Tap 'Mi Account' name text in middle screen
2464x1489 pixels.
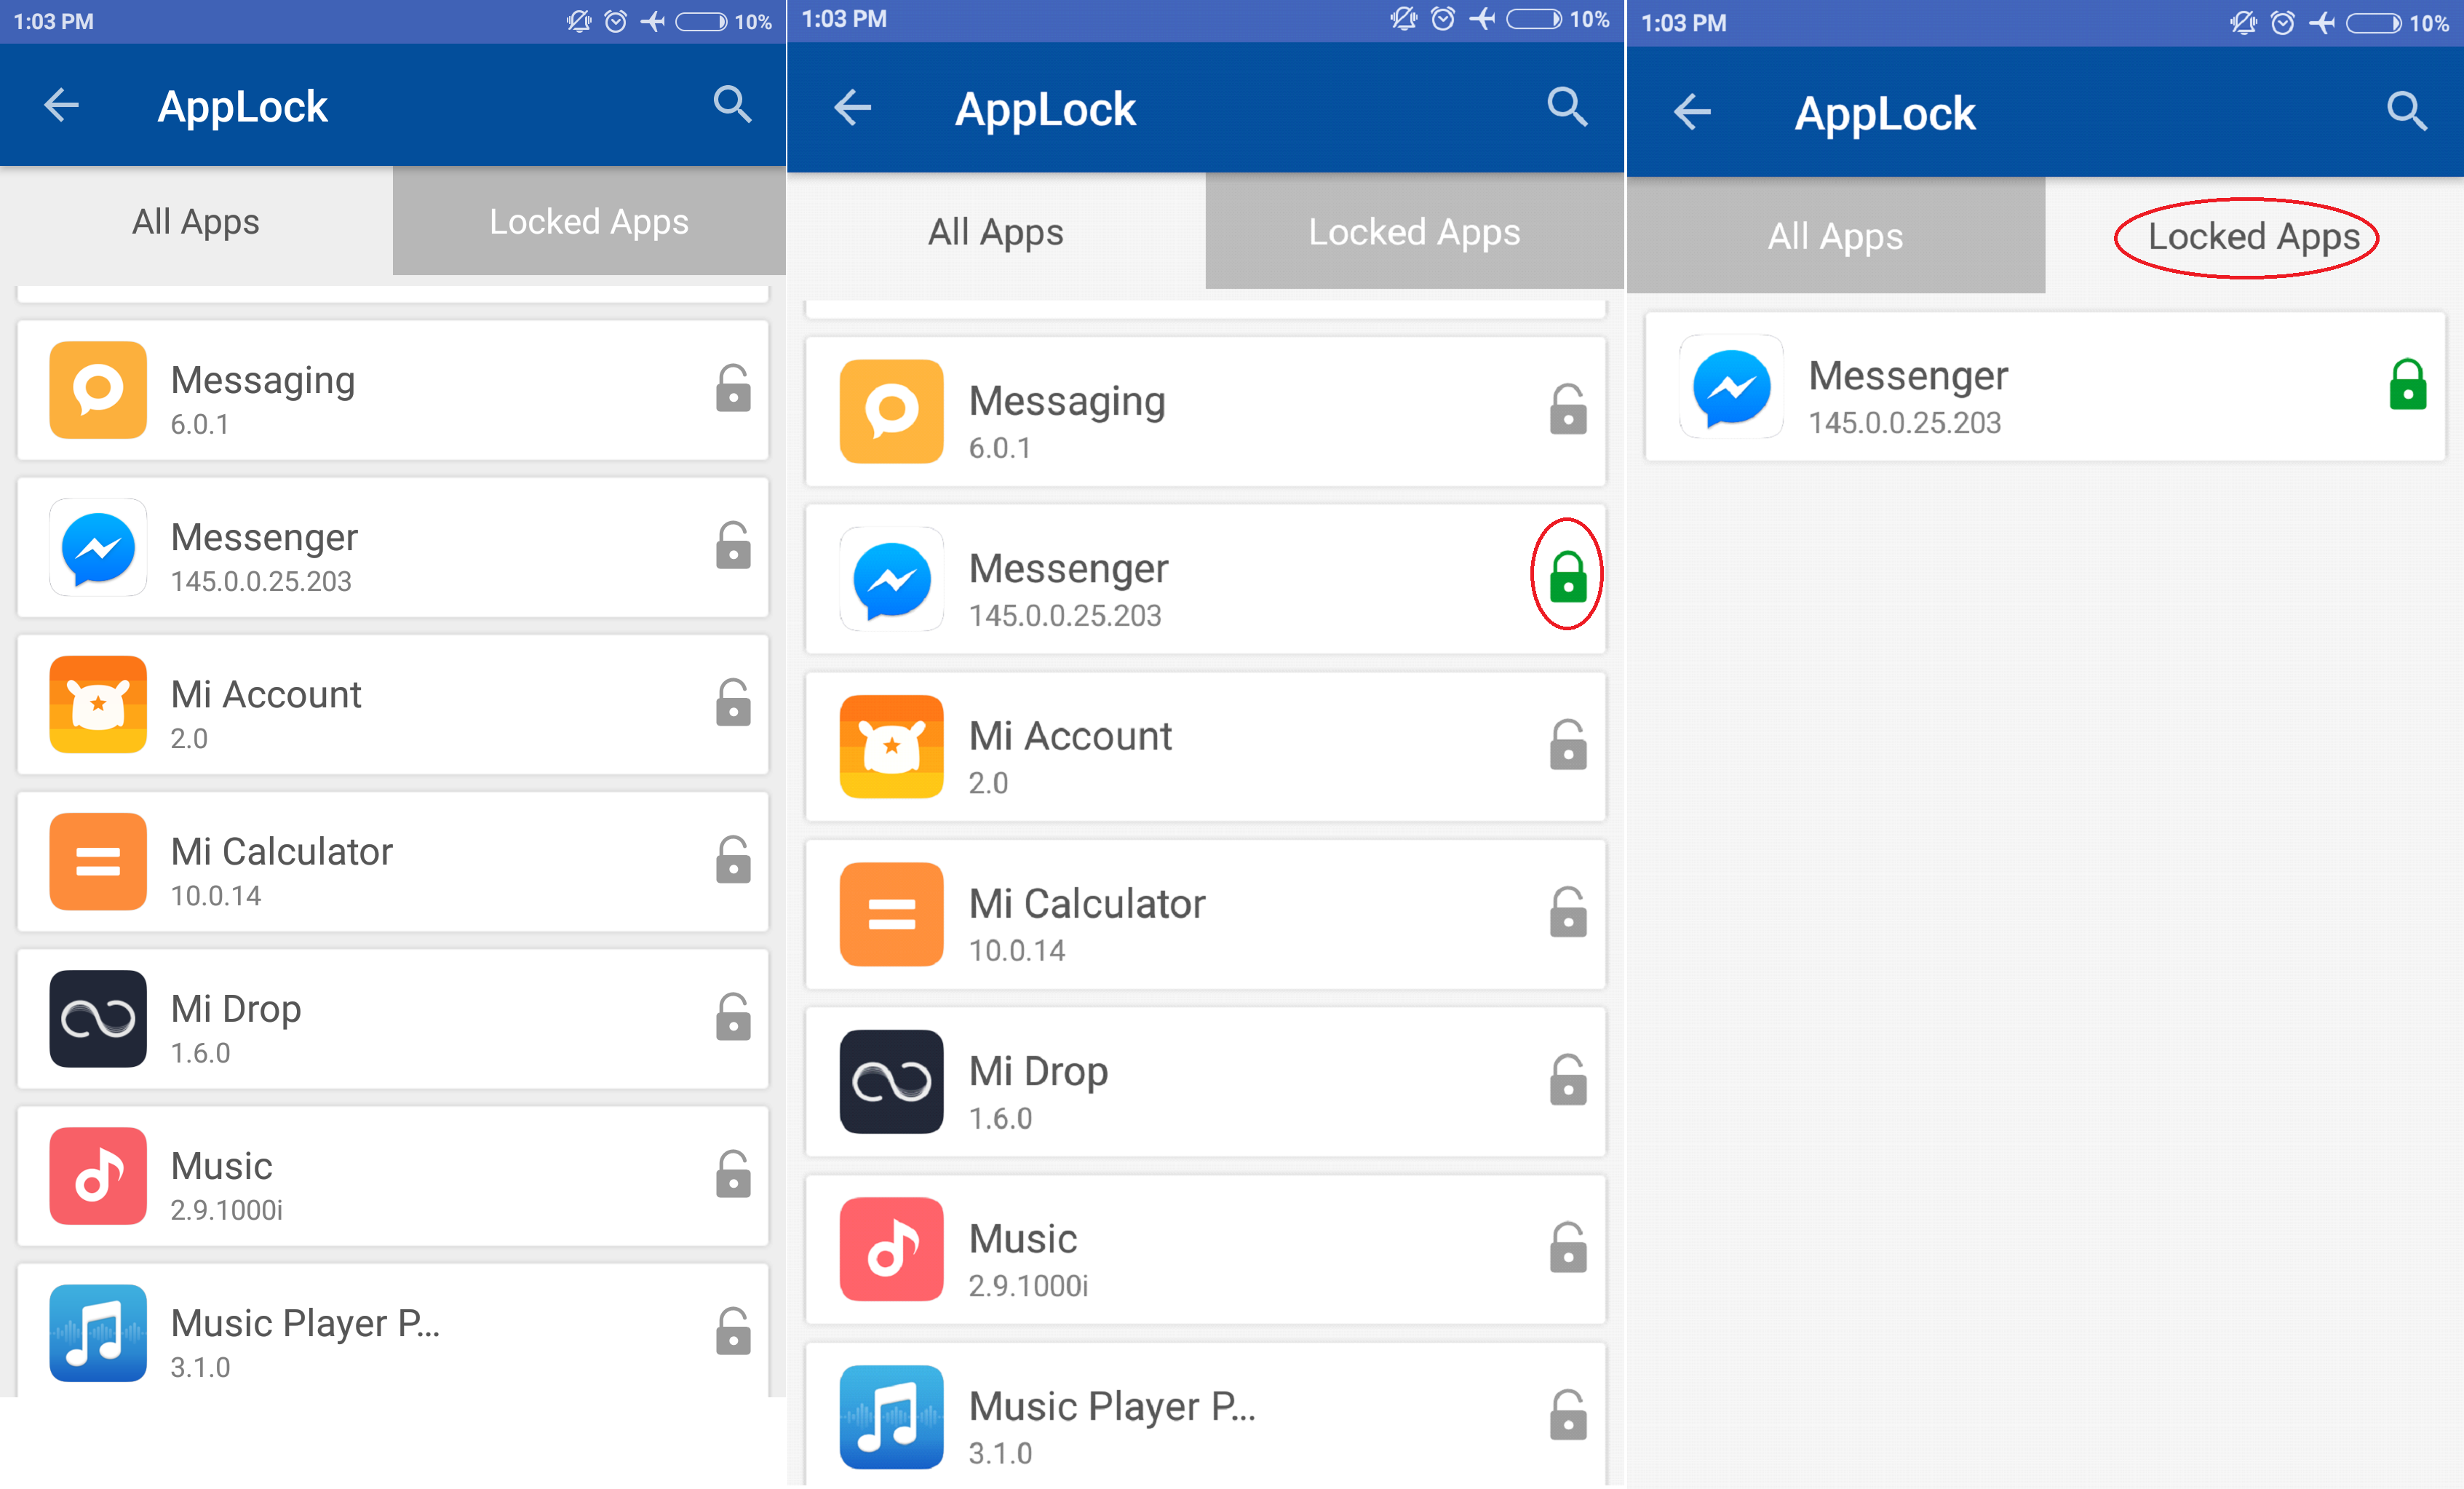[1070, 736]
